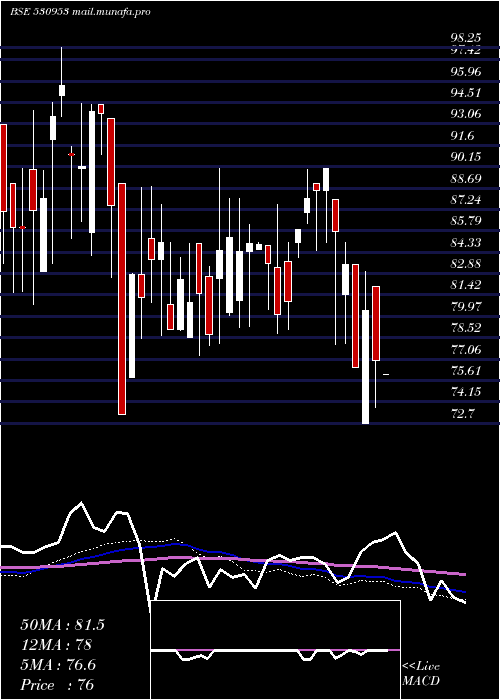Select the 98.25 price axis label
This screenshot has height=700, width=500.
click(x=466, y=38)
